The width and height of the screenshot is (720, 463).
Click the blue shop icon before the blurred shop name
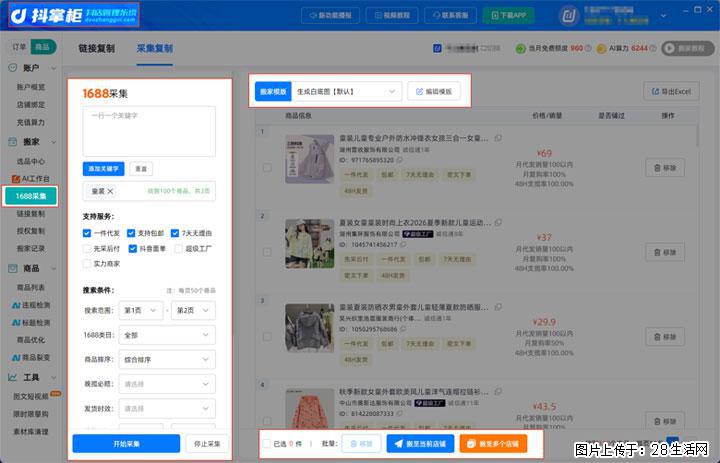click(437, 48)
